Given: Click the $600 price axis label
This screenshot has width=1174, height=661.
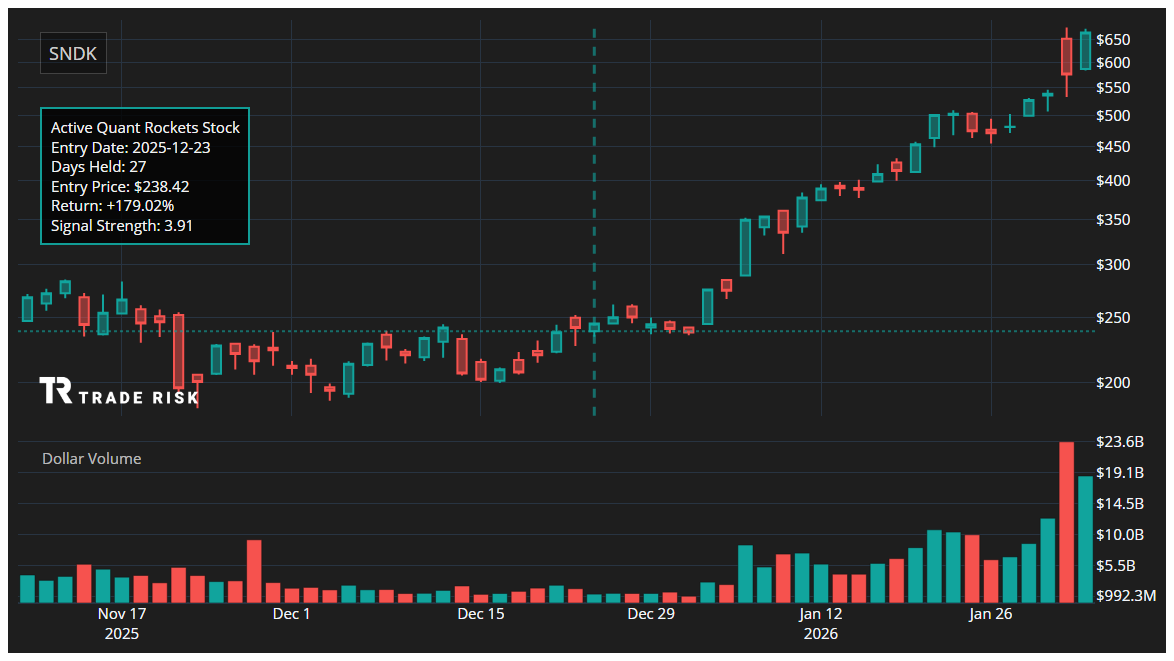Looking at the screenshot, I should (1113, 63).
